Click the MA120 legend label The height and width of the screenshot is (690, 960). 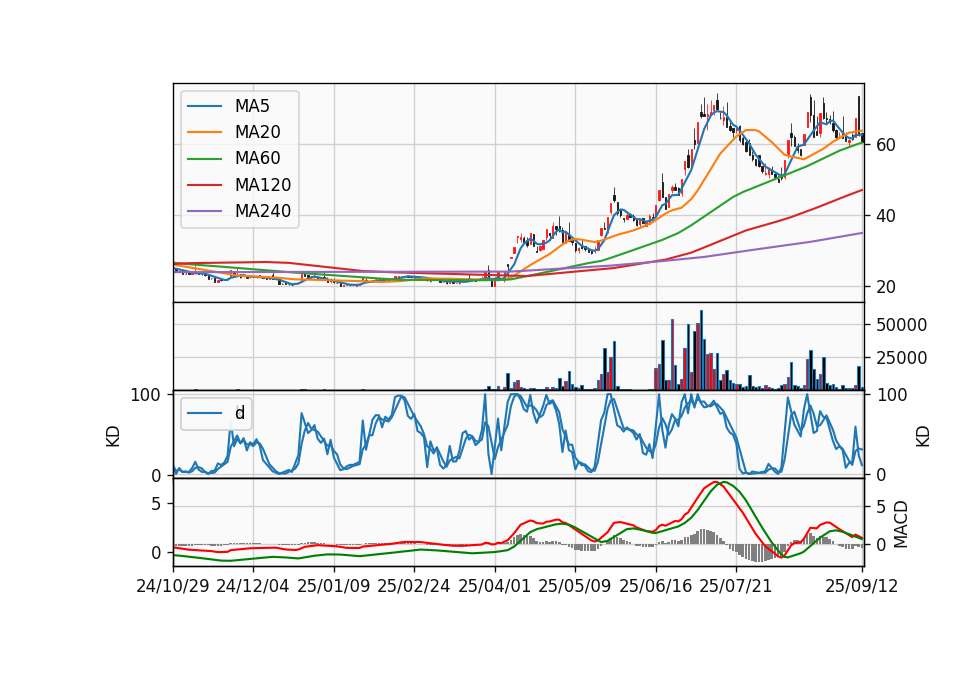point(263,185)
